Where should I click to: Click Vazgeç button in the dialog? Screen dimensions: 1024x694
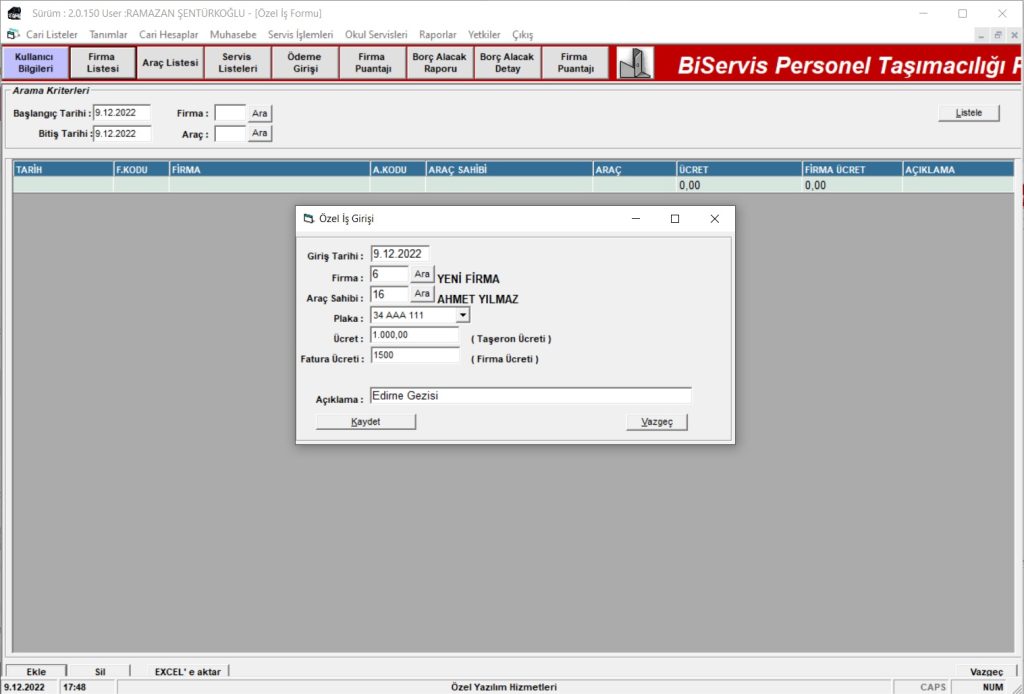657,422
